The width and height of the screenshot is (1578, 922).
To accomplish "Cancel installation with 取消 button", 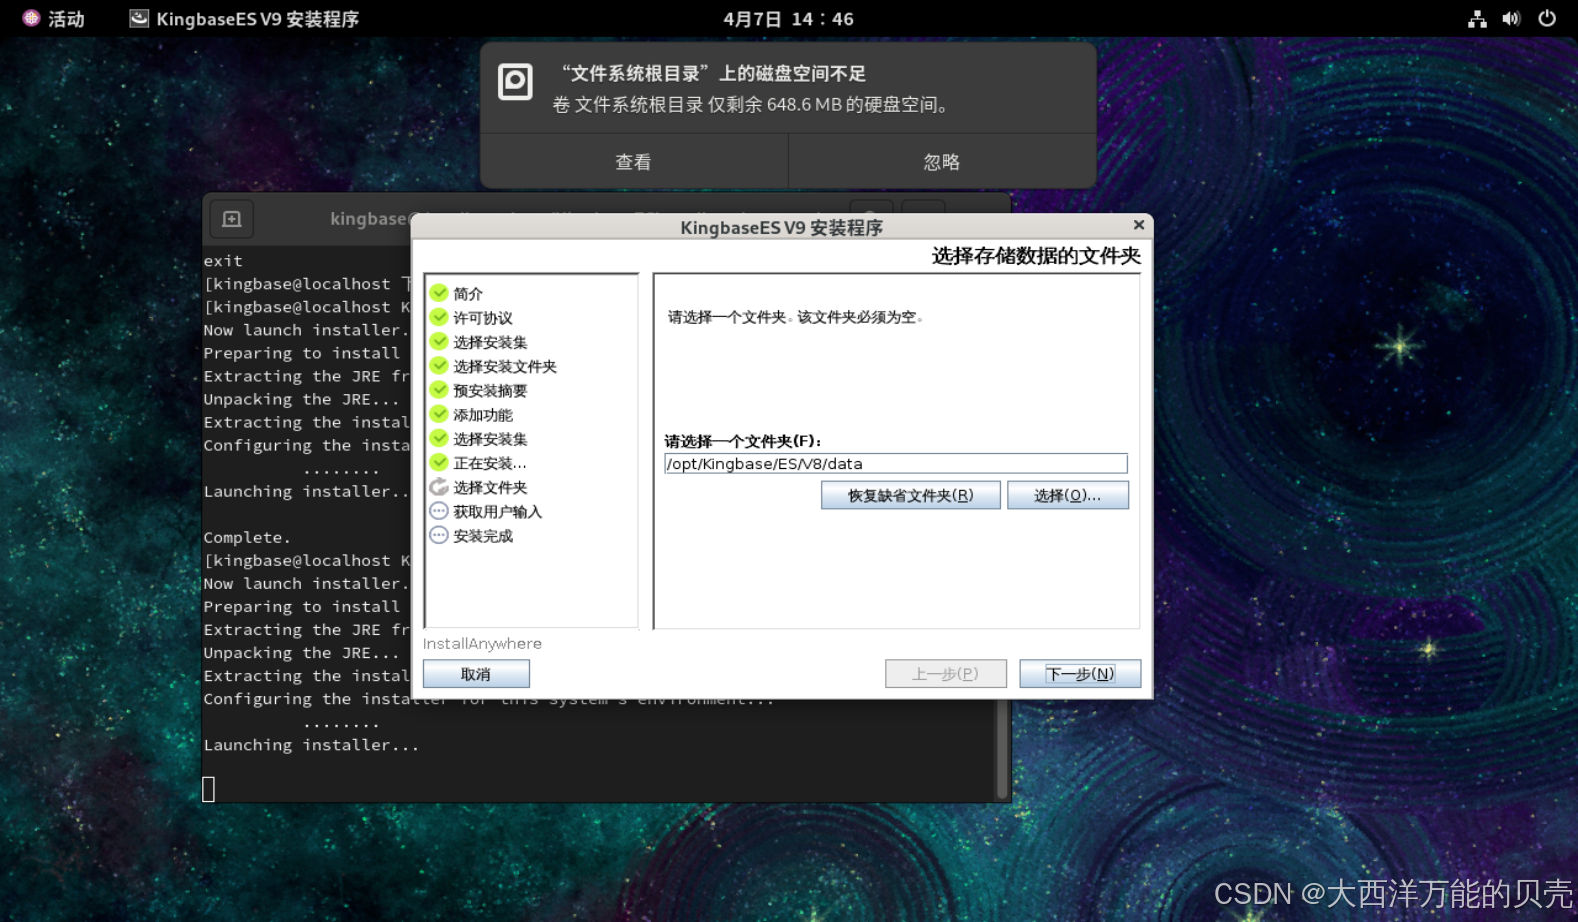I will pyautogui.click(x=476, y=674).
